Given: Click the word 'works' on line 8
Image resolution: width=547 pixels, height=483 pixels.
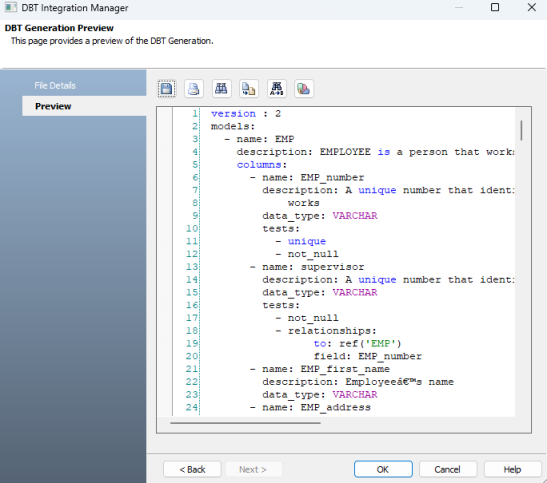Looking at the screenshot, I should 304,203.
